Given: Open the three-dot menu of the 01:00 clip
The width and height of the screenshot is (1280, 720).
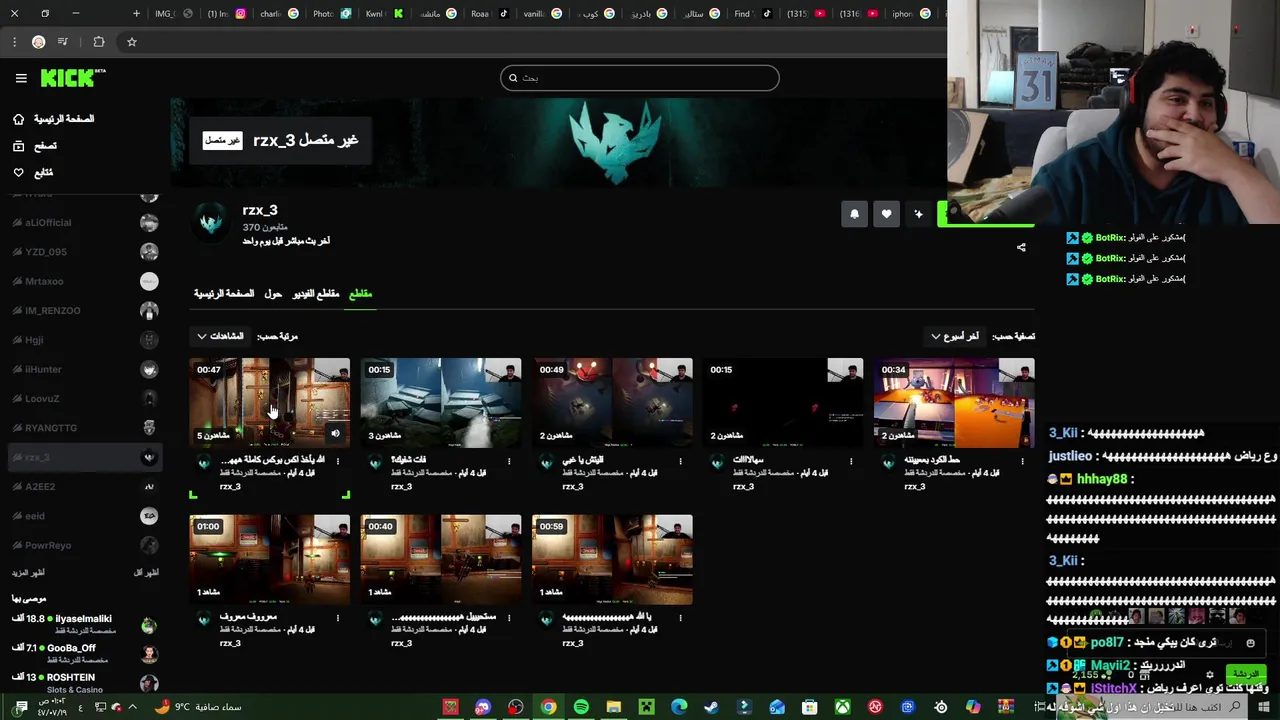Looking at the screenshot, I should (x=338, y=618).
